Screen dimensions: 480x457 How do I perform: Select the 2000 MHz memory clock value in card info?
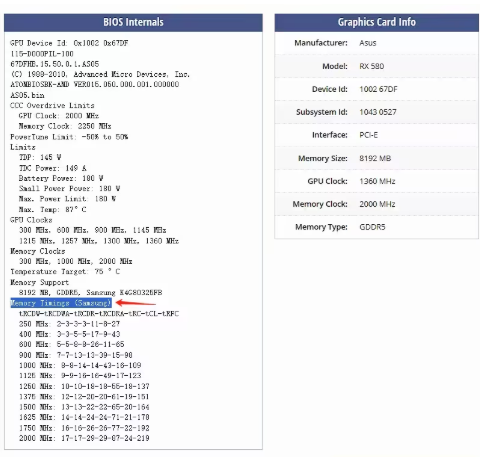[377, 204]
